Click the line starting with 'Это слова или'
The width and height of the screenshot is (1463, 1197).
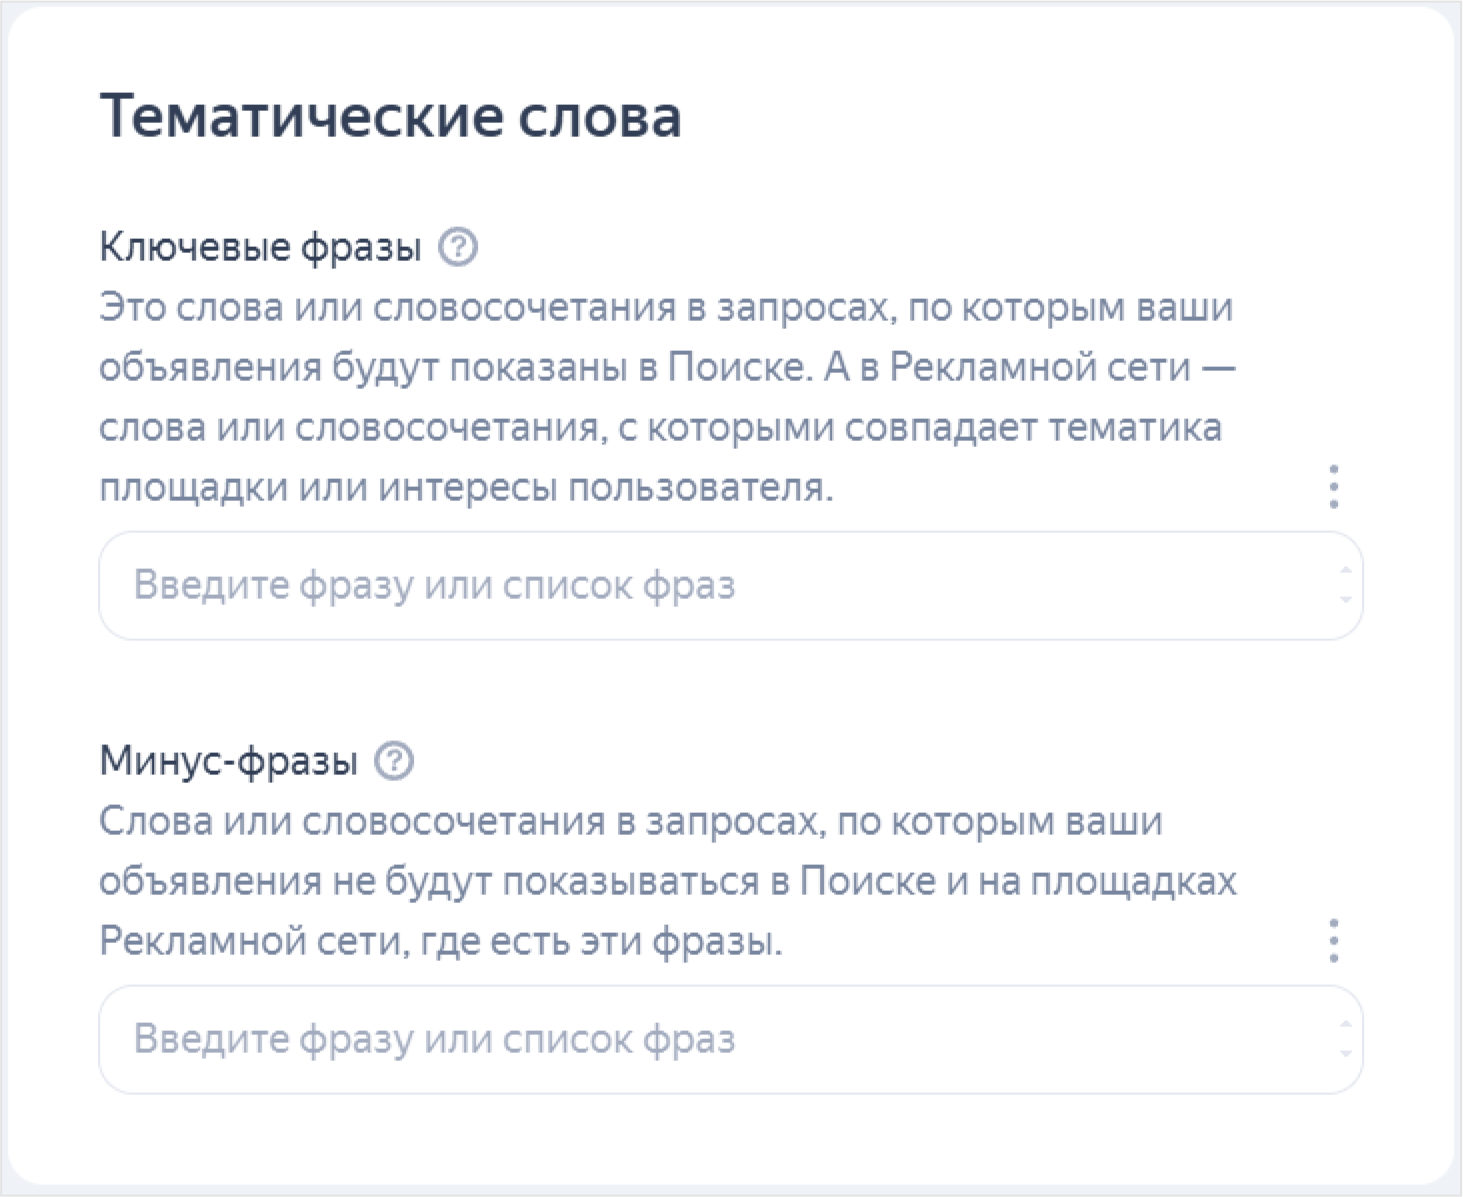[665, 307]
